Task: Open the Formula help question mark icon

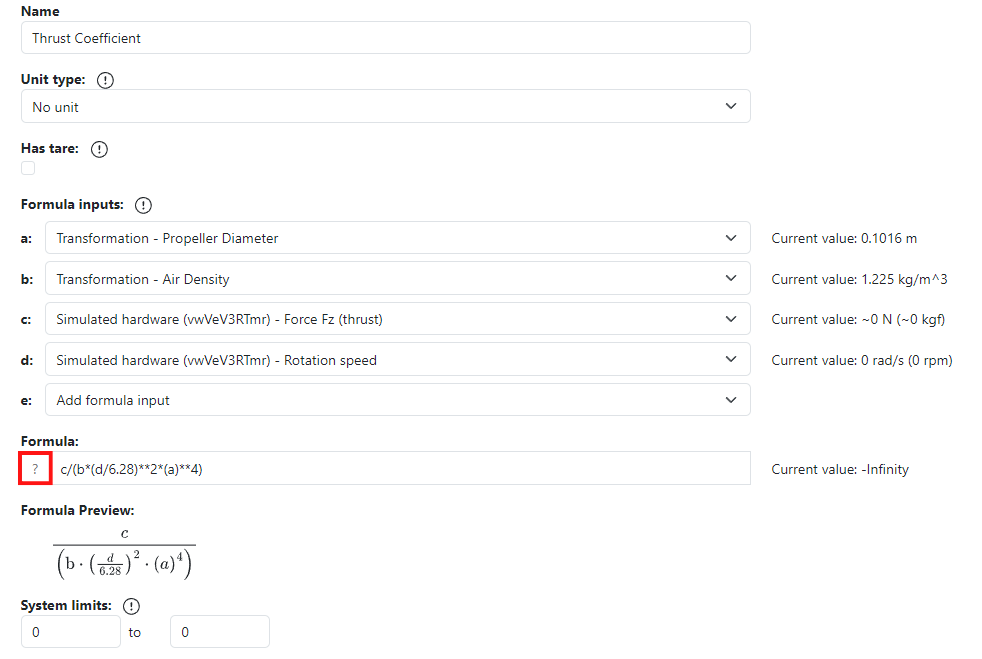Action: (35, 468)
